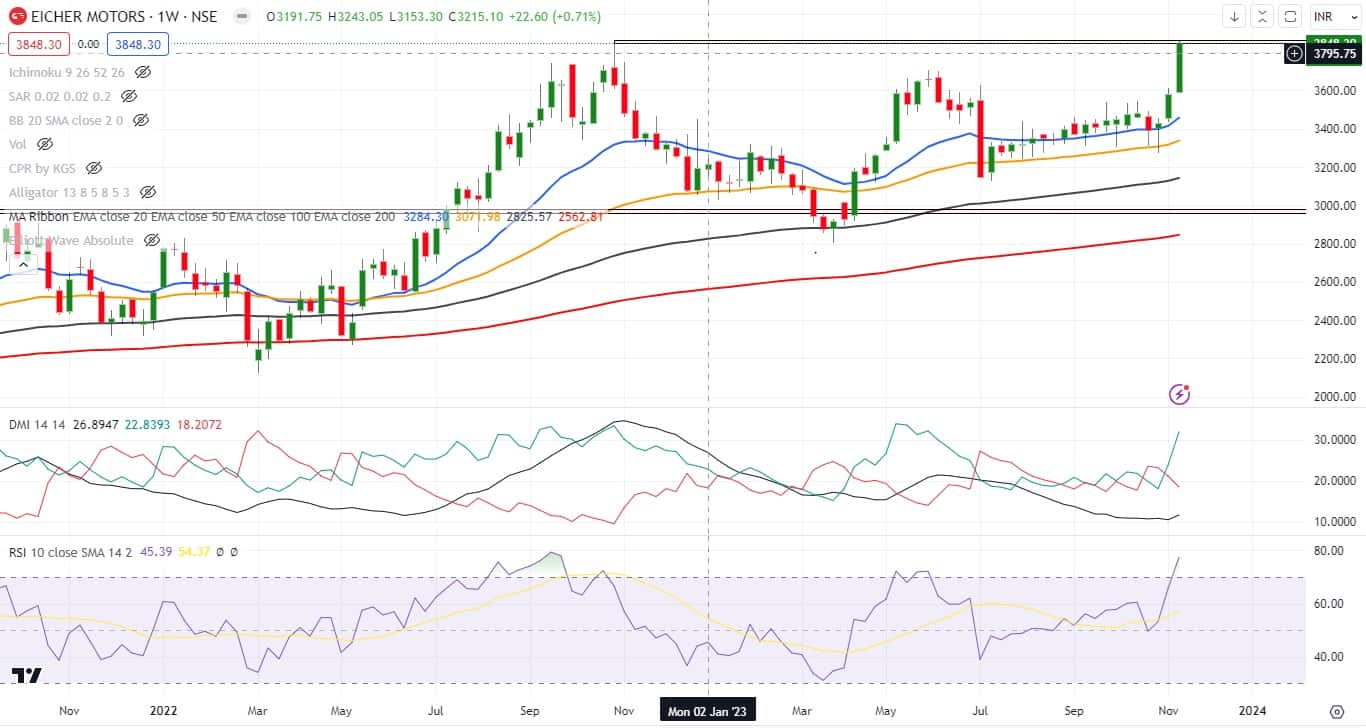Click the TradingView logo

27,676
